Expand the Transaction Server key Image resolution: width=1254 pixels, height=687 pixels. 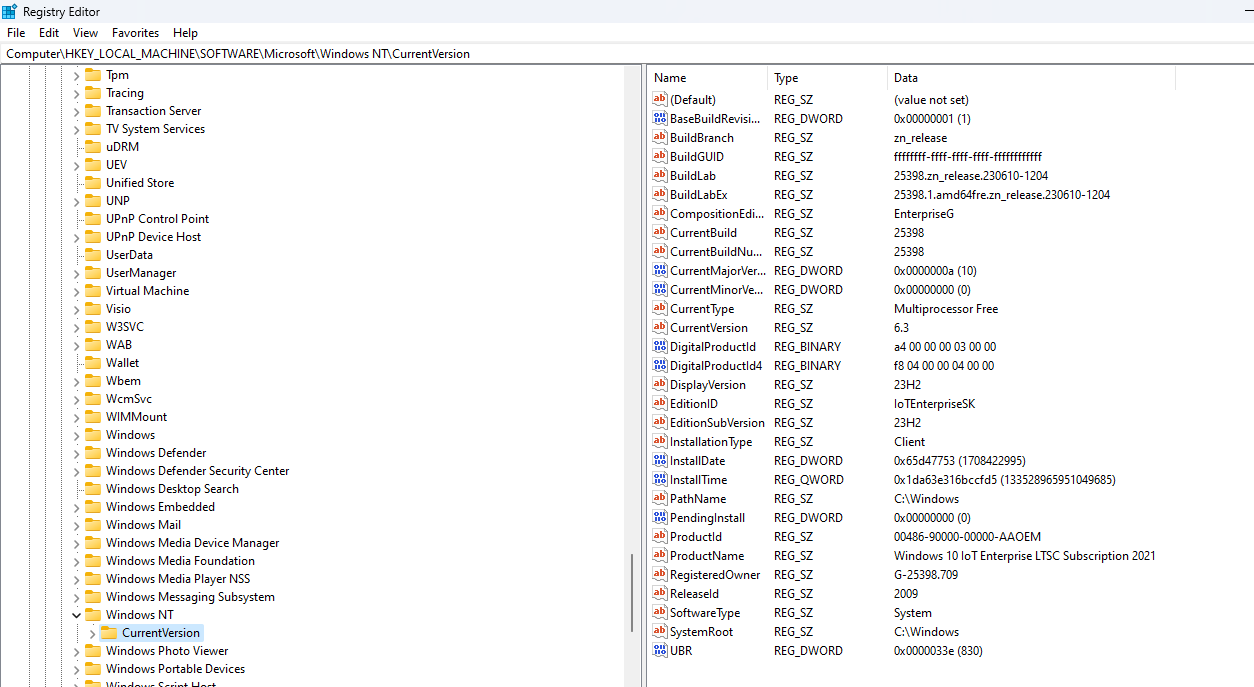(76, 111)
